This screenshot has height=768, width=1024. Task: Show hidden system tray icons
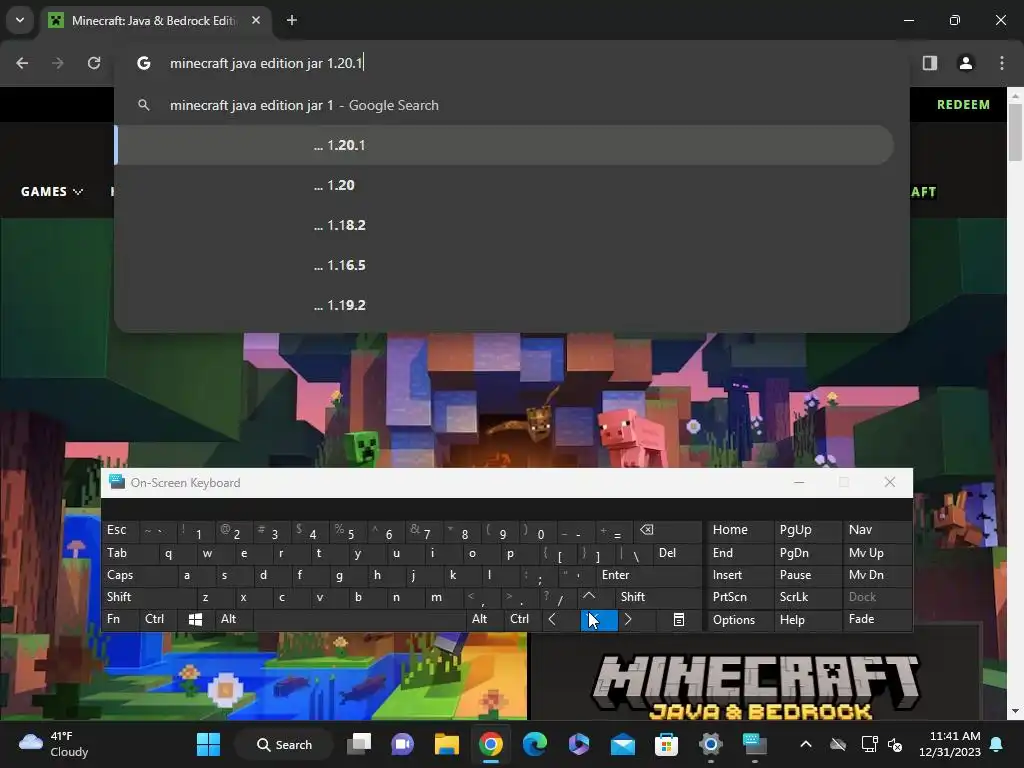click(806, 744)
